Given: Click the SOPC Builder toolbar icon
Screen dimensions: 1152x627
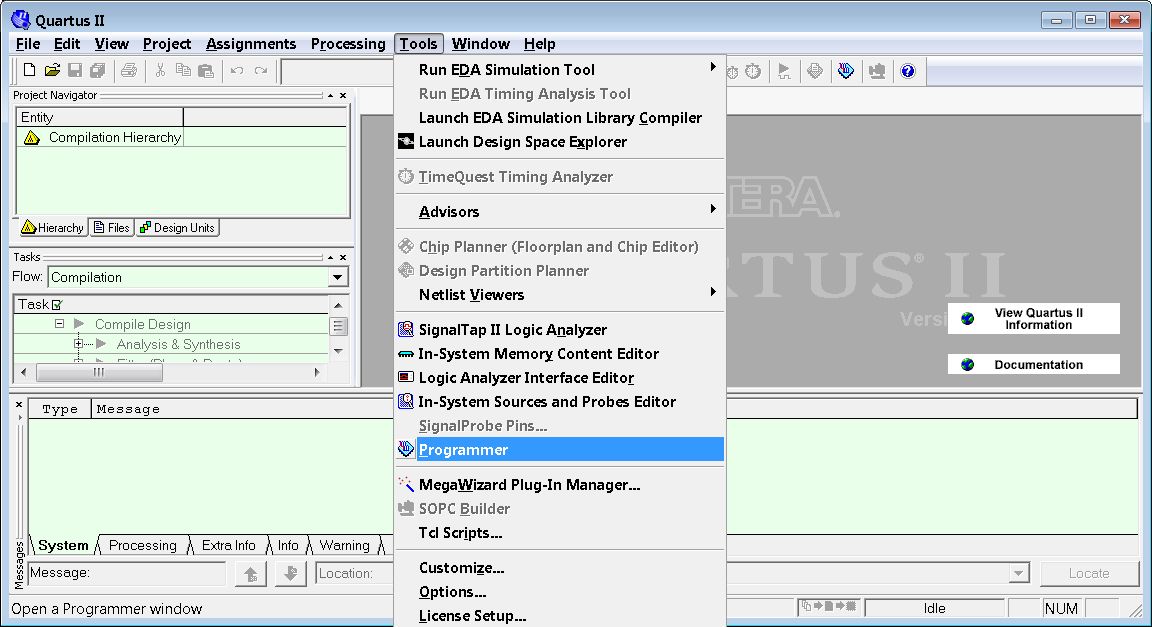Looking at the screenshot, I should pyautogui.click(x=876, y=71).
